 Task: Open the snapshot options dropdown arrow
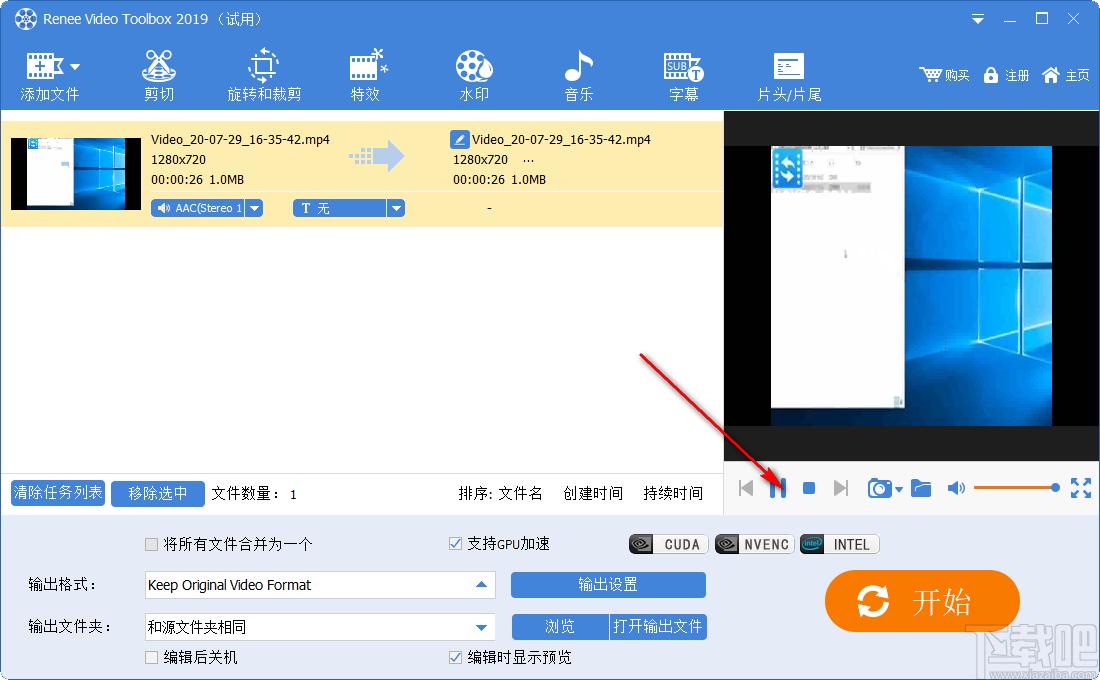[x=899, y=490]
